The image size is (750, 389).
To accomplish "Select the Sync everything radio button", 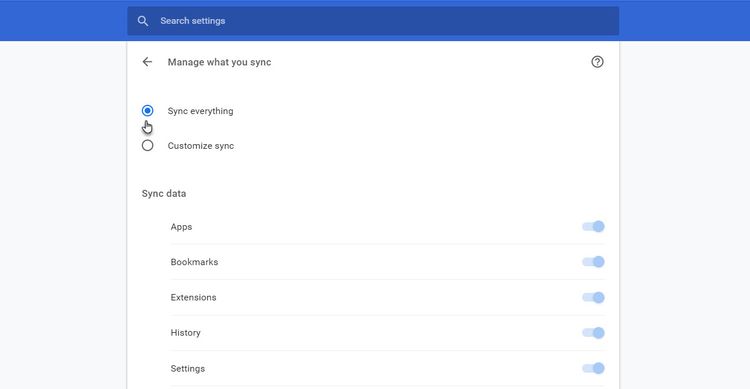I will pyautogui.click(x=147, y=111).
